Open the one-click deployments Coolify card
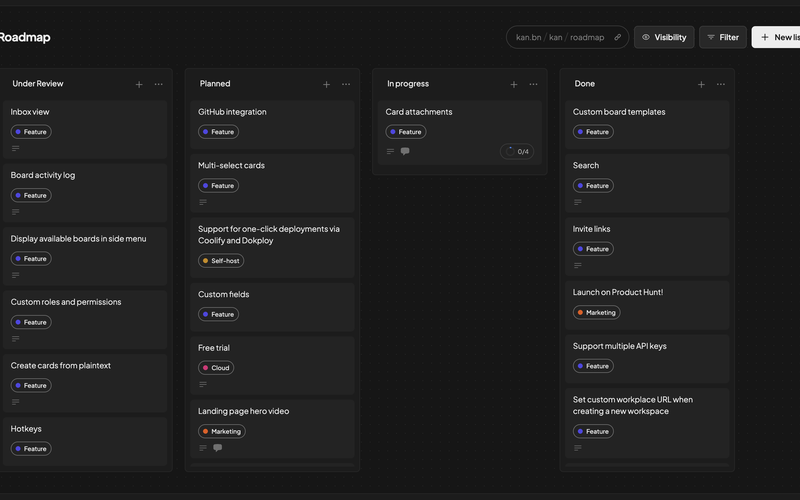This screenshot has height=500, width=800. [272, 247]
